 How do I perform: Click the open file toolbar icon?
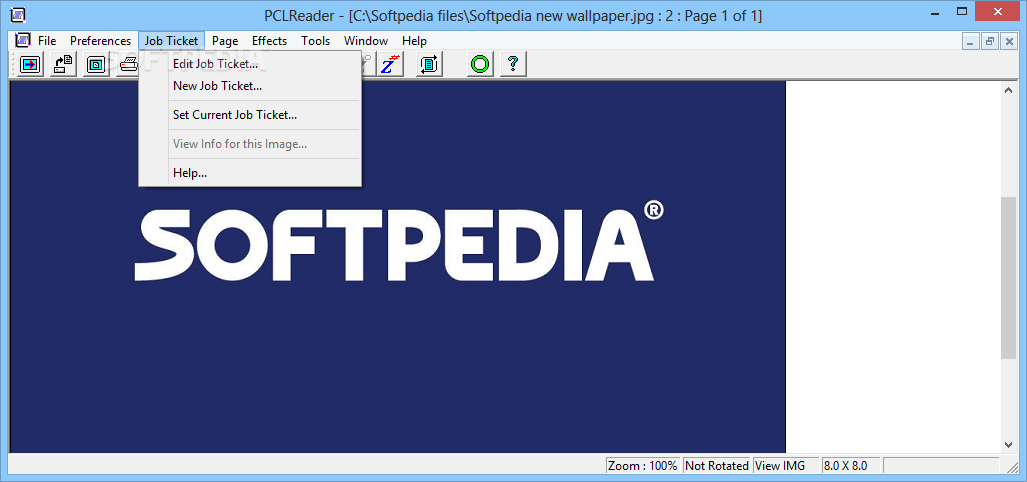pos(30,64)
